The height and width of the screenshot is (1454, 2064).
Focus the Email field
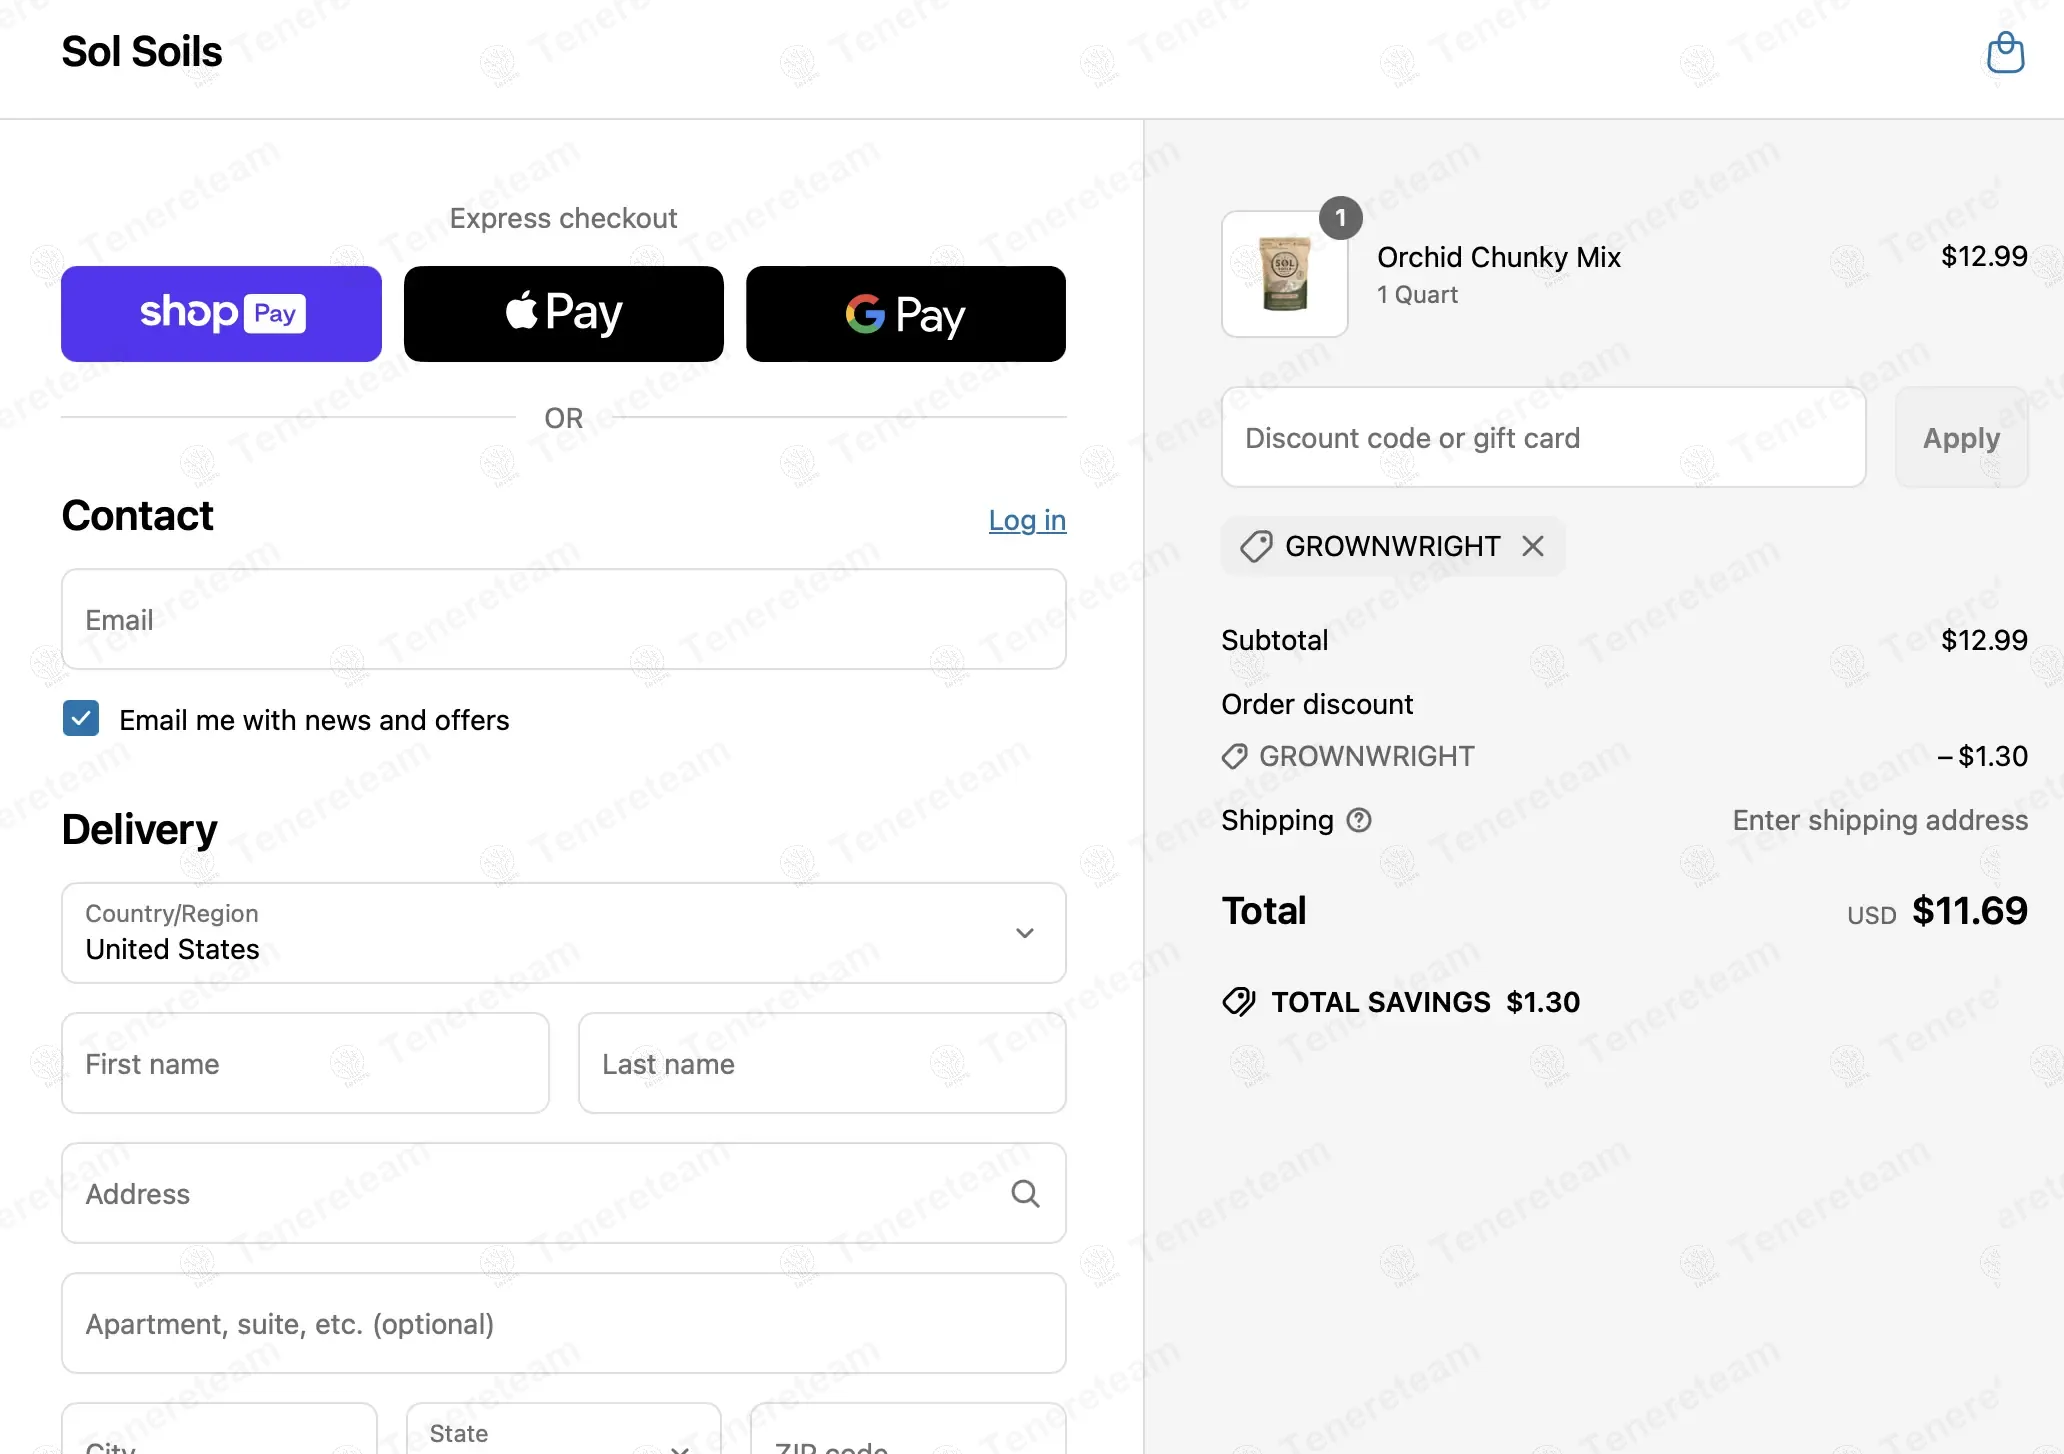click(564, 619)
